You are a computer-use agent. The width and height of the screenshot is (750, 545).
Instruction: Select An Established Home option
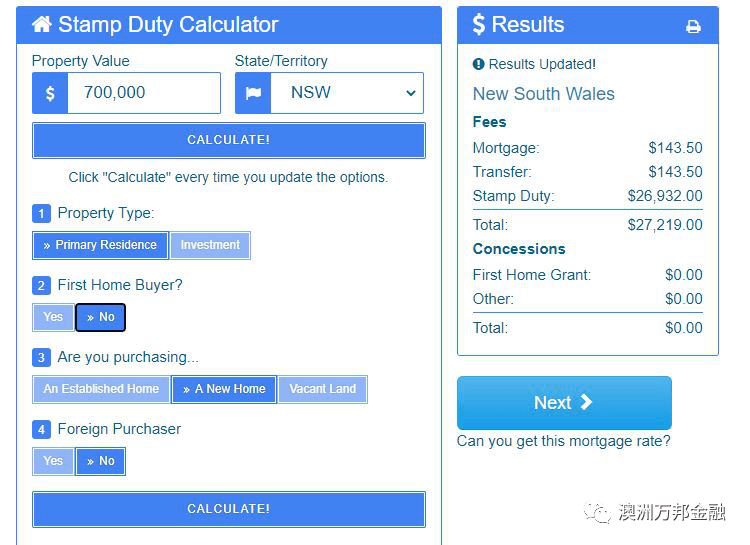(101, 389)
